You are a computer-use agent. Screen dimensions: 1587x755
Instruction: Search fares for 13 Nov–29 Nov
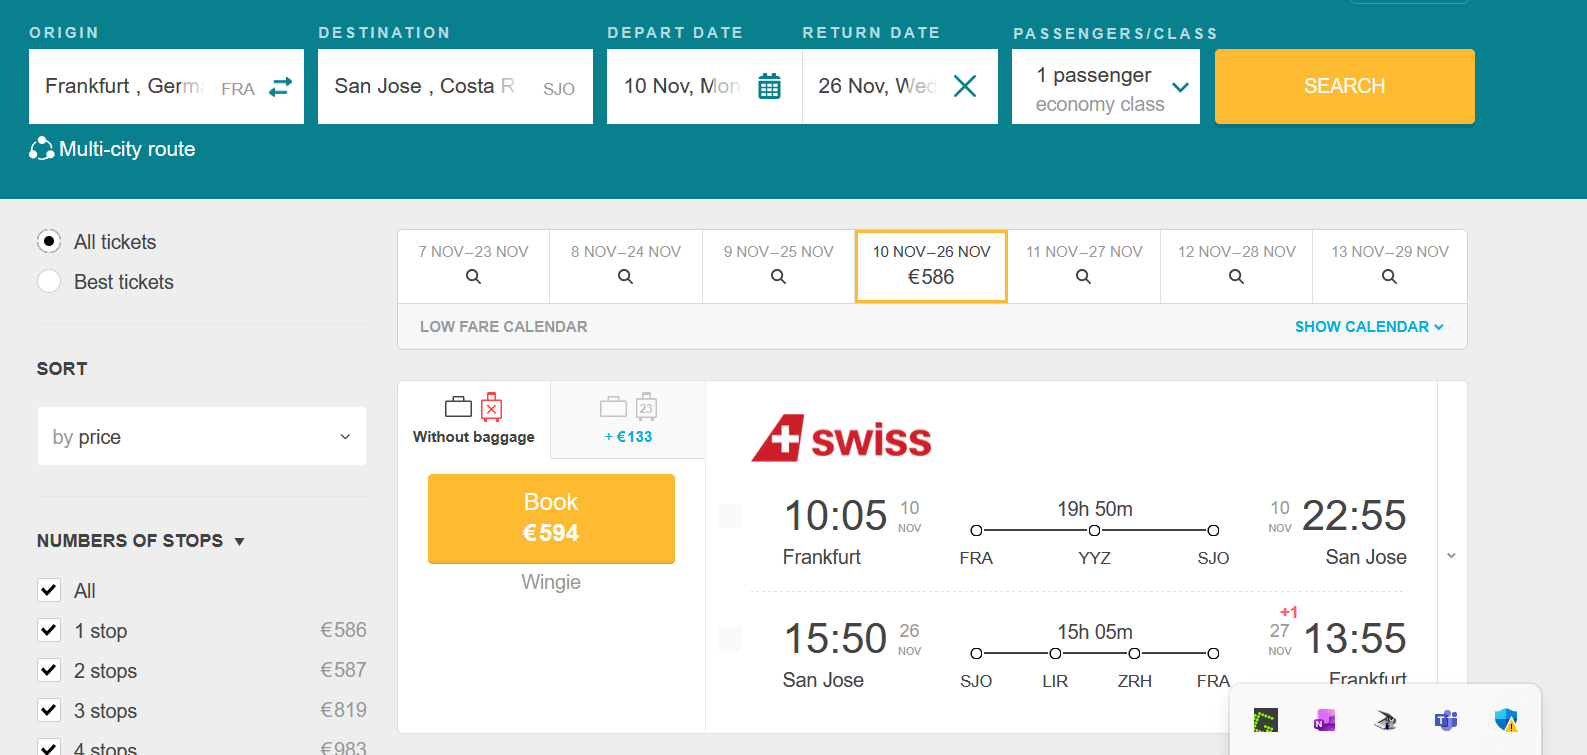coord(1389,266)
